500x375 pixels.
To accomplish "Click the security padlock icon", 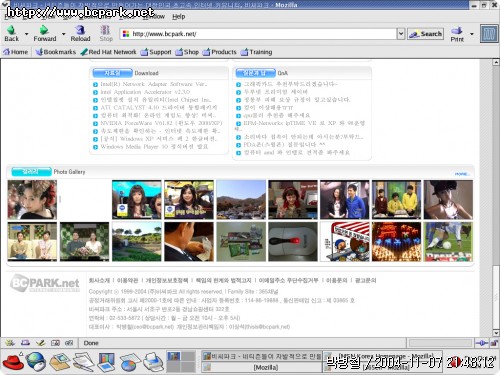I will pos(494,343).
